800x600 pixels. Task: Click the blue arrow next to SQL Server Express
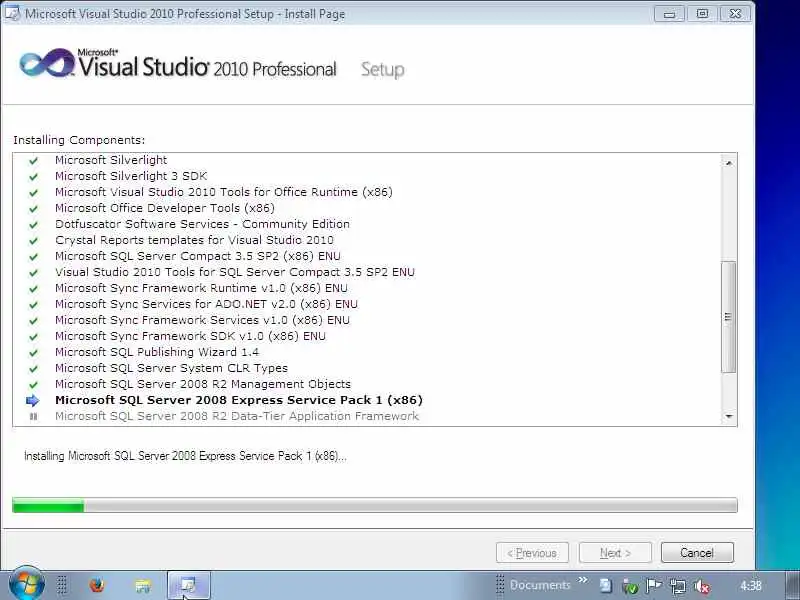click(x=33, y=401)
